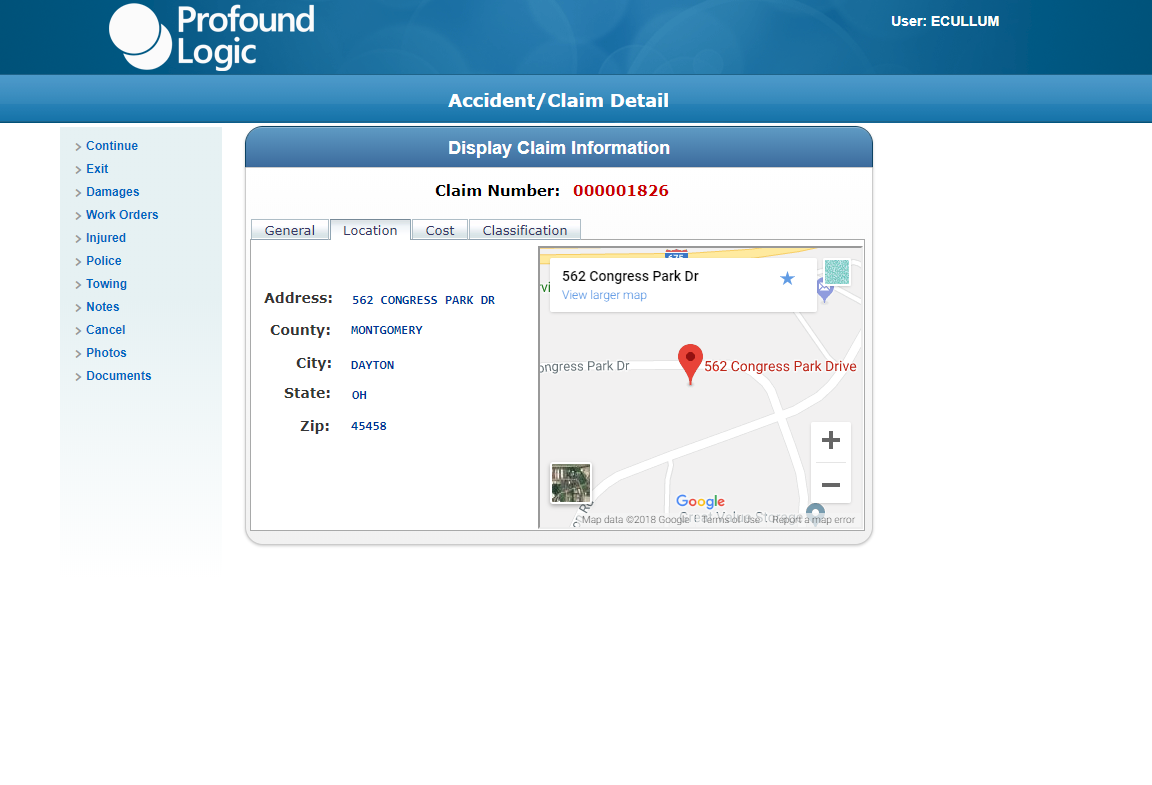Click View larger map link
The height and width of the screenshot is (785, 1152).
point(605,295)
